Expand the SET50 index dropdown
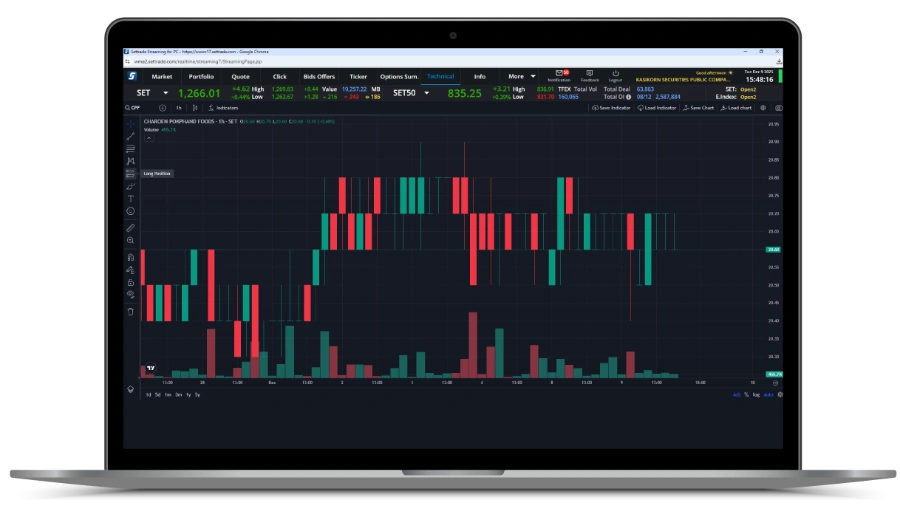Image resolution: width=900 pixels, height=517 pixels. [427, 93]
